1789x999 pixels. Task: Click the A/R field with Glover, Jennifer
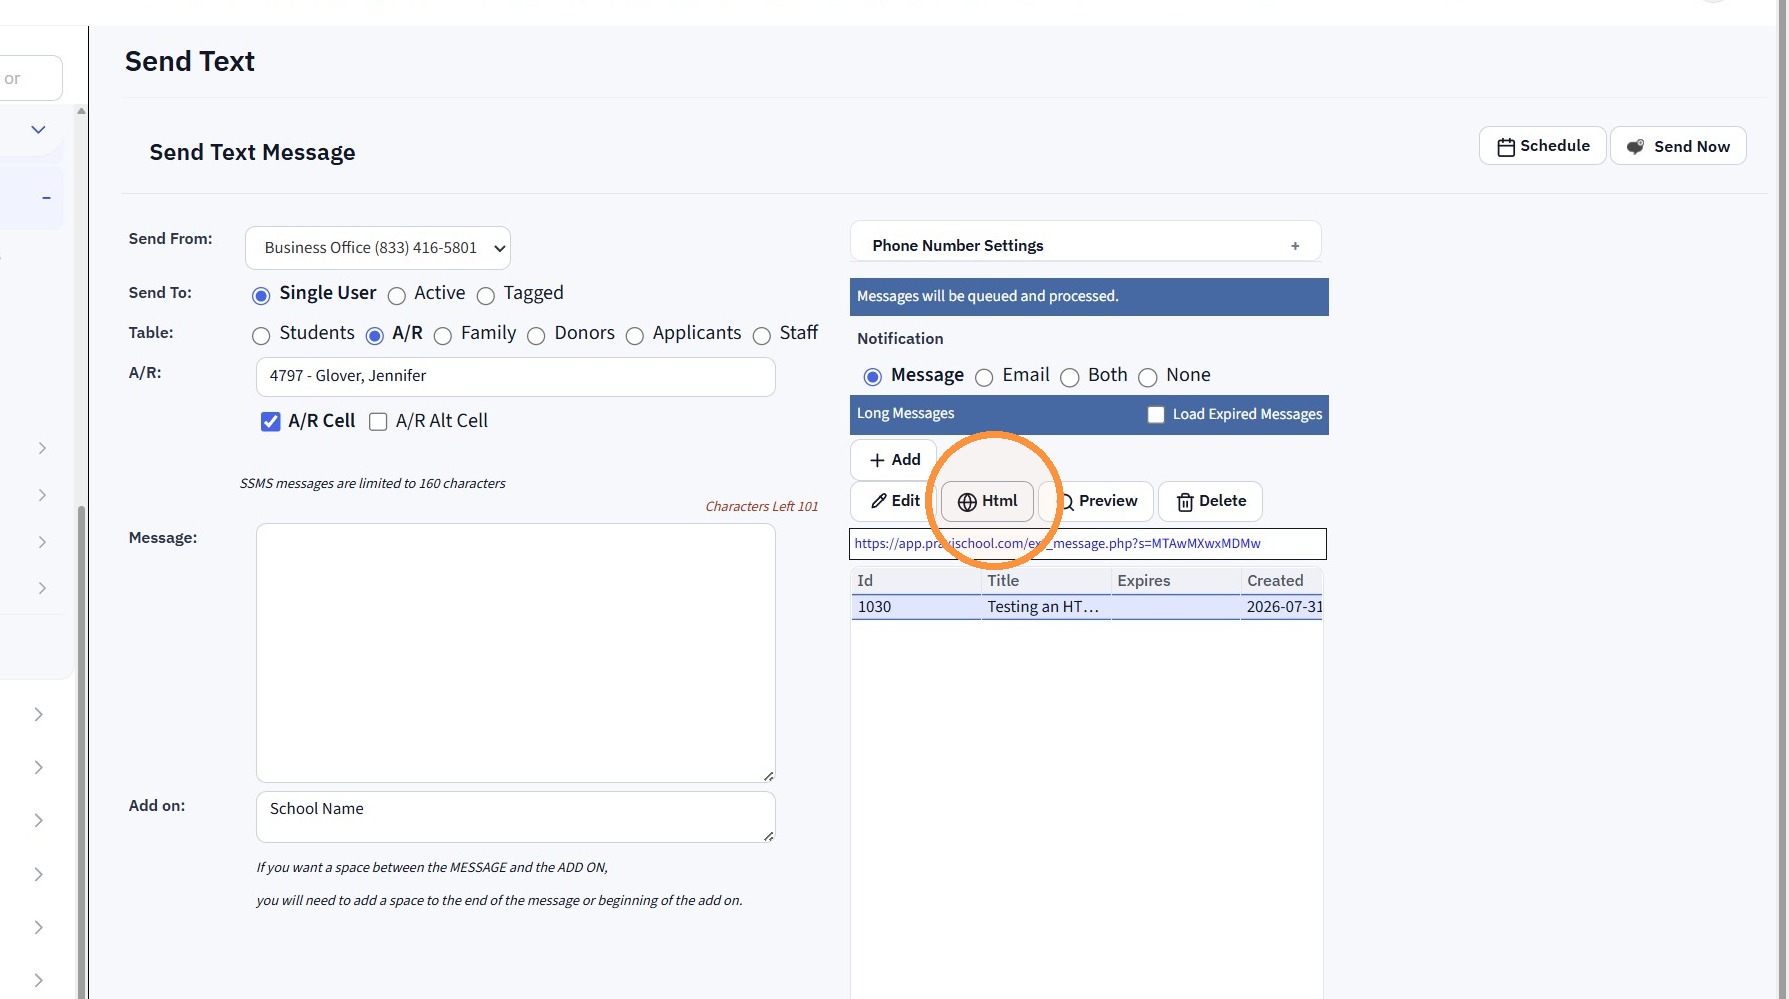(x=516, y=377)
